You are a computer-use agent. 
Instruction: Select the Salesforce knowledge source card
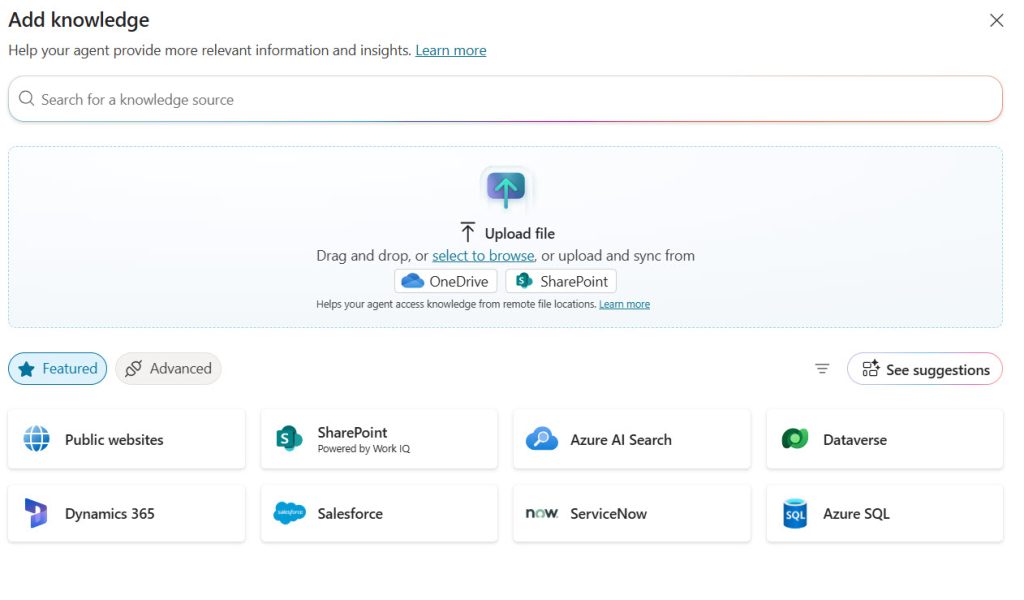pyautogui.click(x=379, y=514)
